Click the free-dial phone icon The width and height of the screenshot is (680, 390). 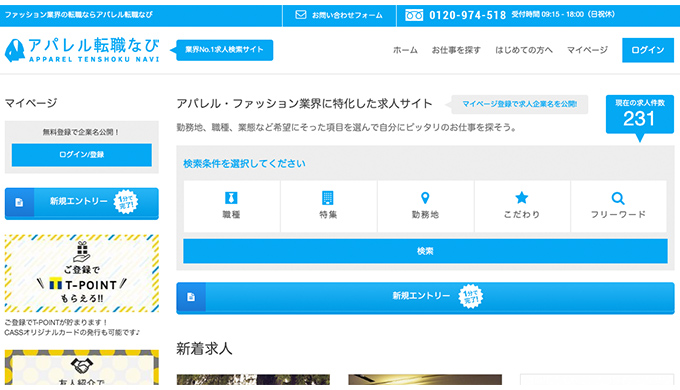[414, 15]
